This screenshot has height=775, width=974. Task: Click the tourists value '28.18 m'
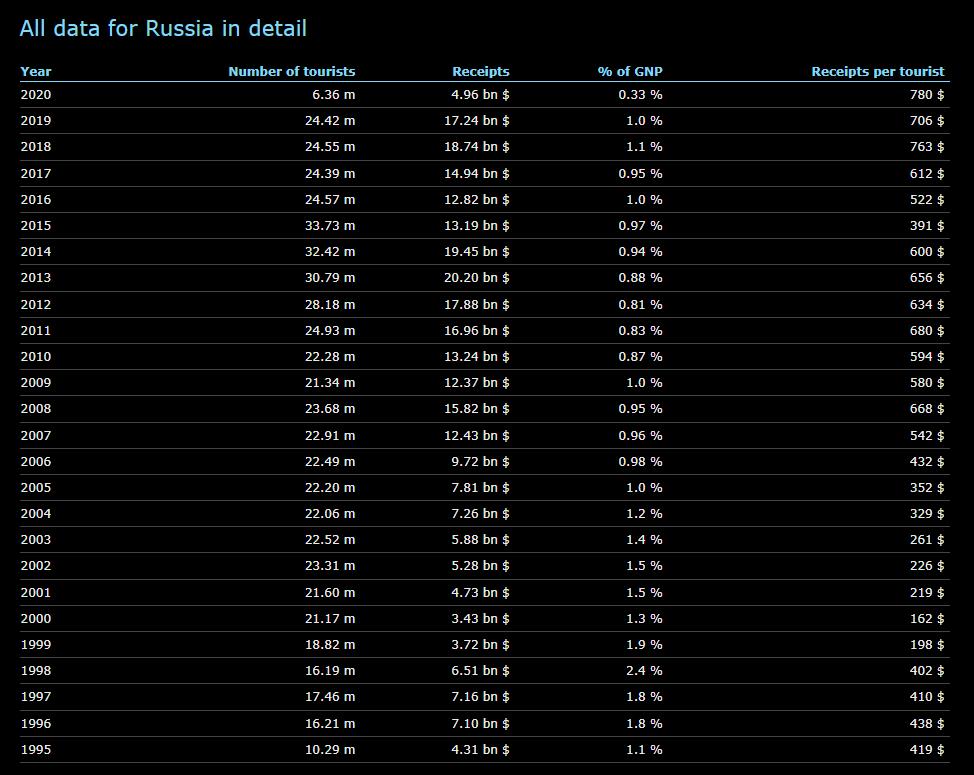click(330, 304)
